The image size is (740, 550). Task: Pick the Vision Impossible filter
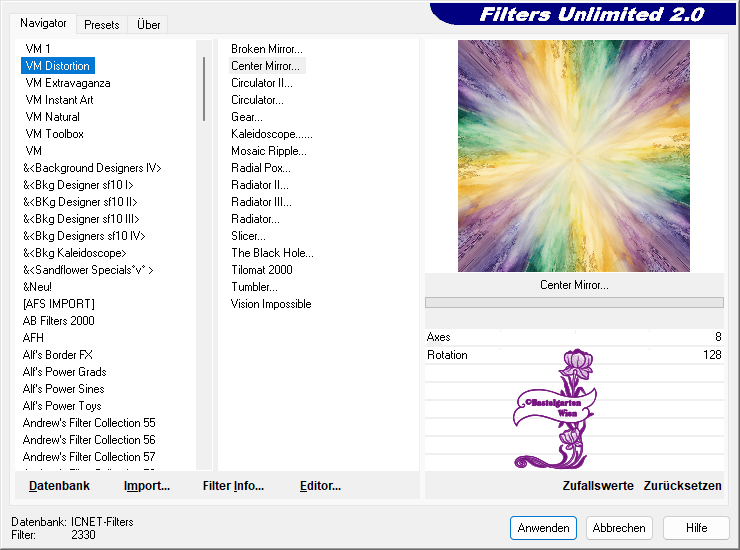[271, 304]
